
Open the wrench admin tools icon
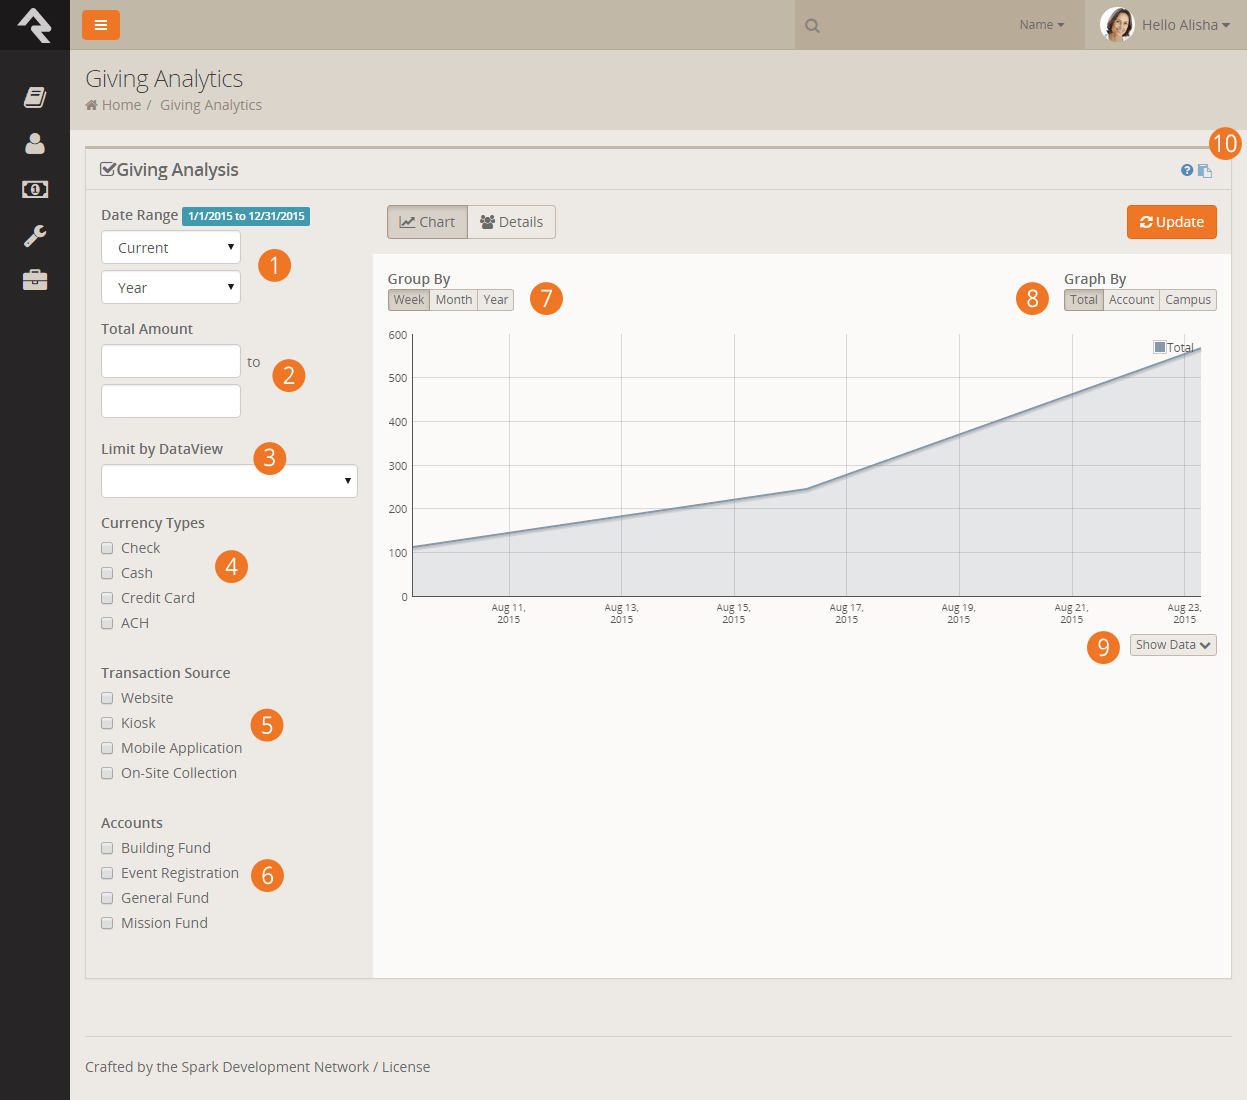pyautogui.click(x=35, y=236)
